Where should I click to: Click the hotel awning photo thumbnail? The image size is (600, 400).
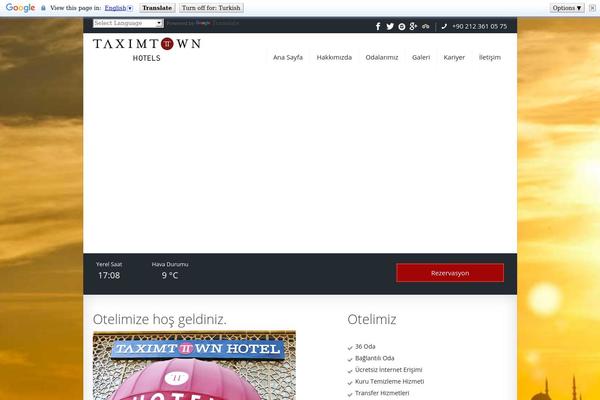pos(194,365)
